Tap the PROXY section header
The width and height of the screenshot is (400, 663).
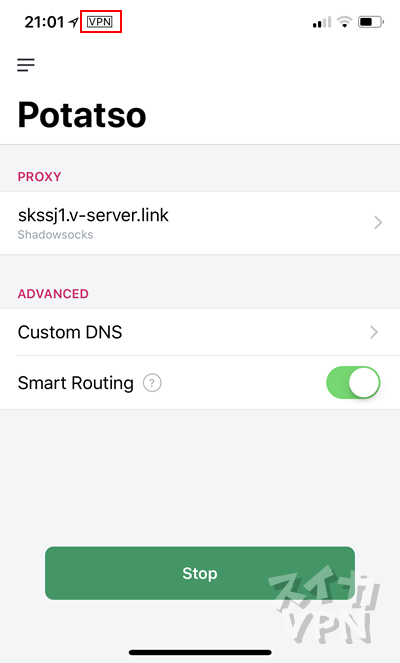pos(39,177)
